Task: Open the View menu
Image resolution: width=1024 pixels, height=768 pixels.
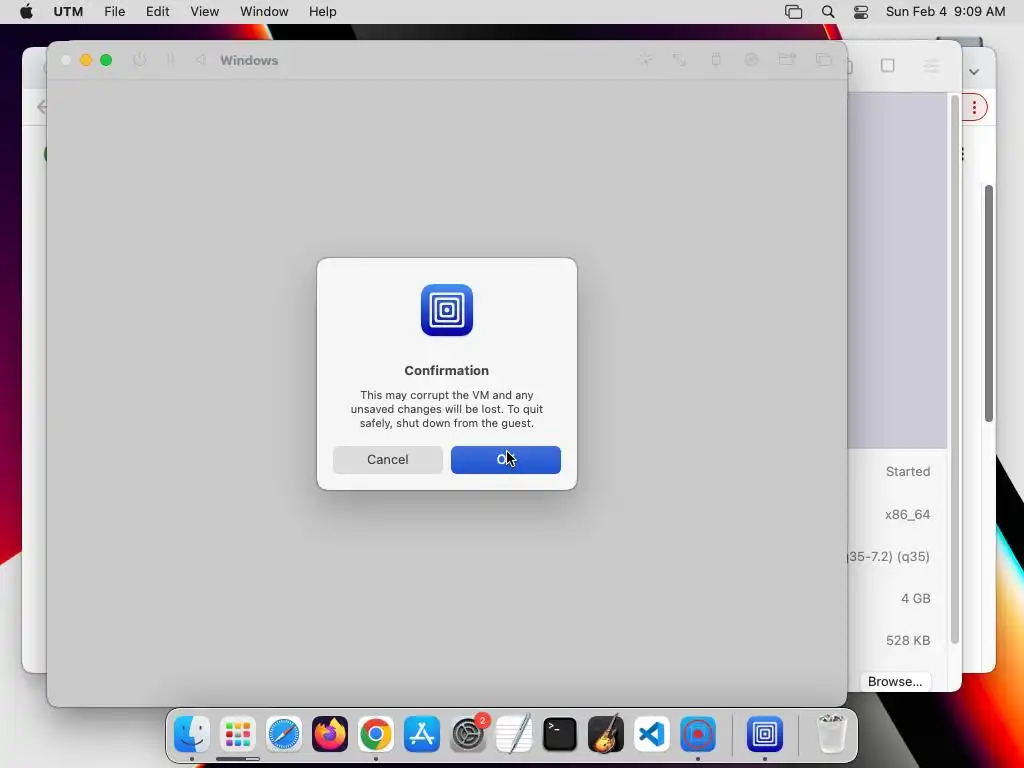Action: pyautogui.click(x=204, y=12)
